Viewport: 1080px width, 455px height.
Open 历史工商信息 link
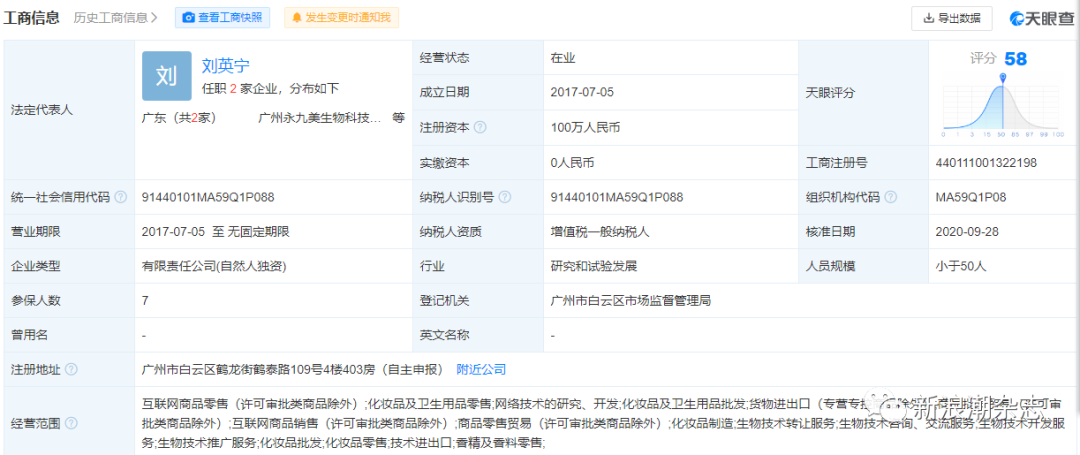point(115,17)
